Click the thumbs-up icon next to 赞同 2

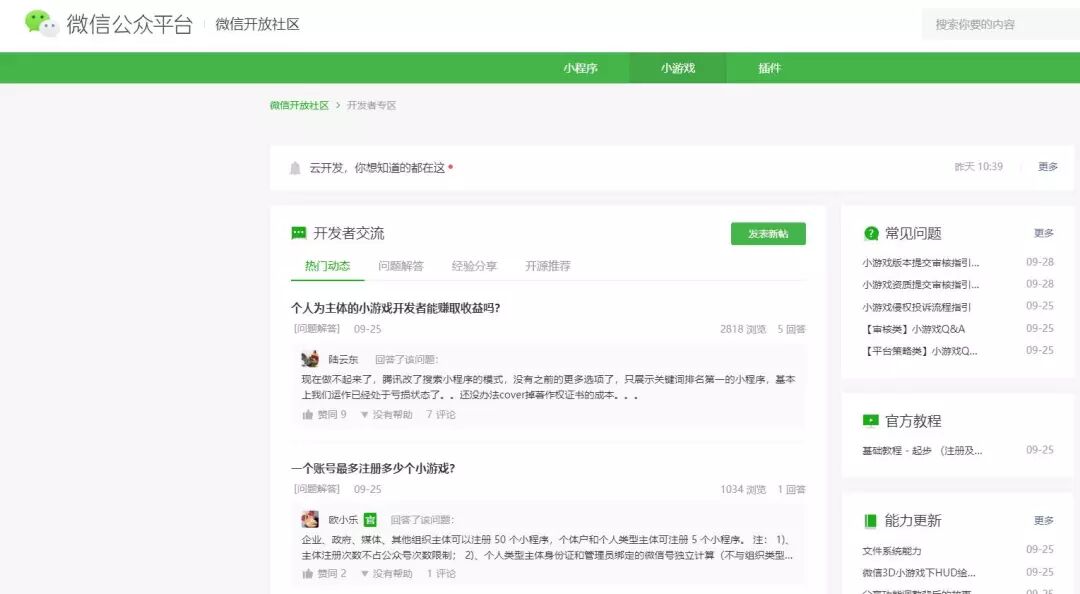308,573
